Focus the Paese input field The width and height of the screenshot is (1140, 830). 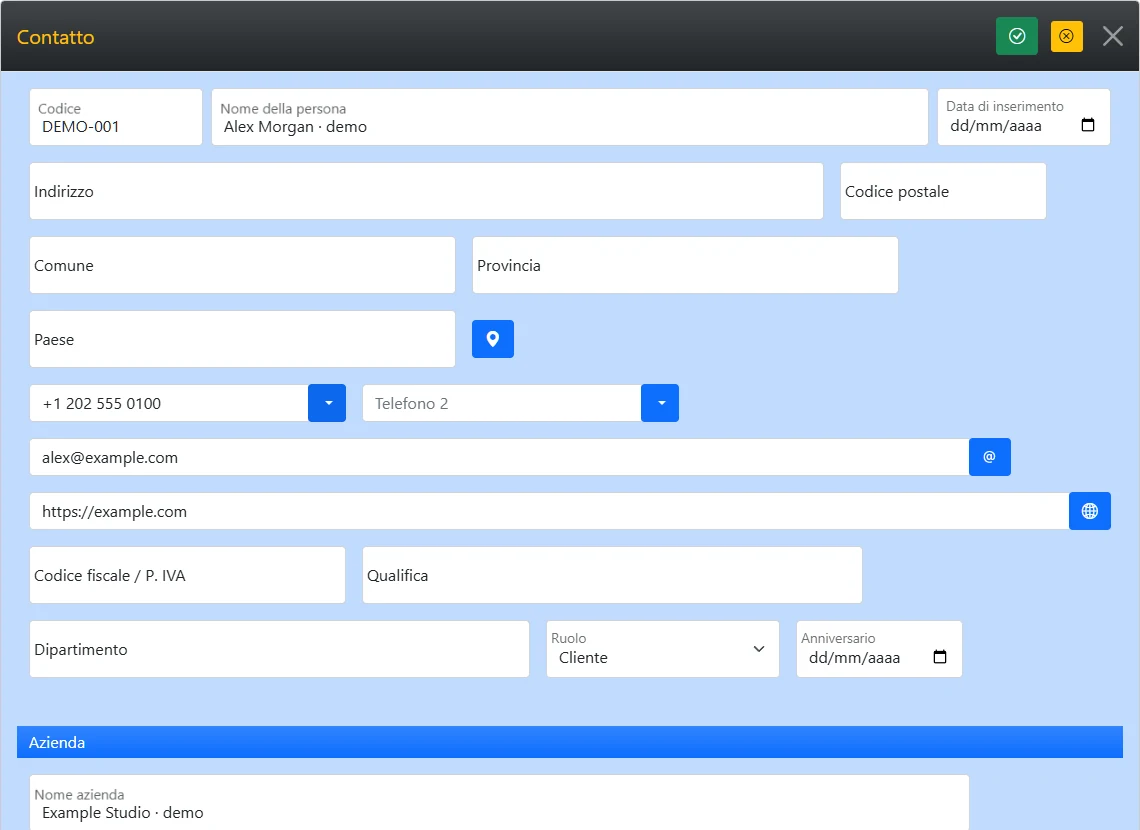coord(242,339)
